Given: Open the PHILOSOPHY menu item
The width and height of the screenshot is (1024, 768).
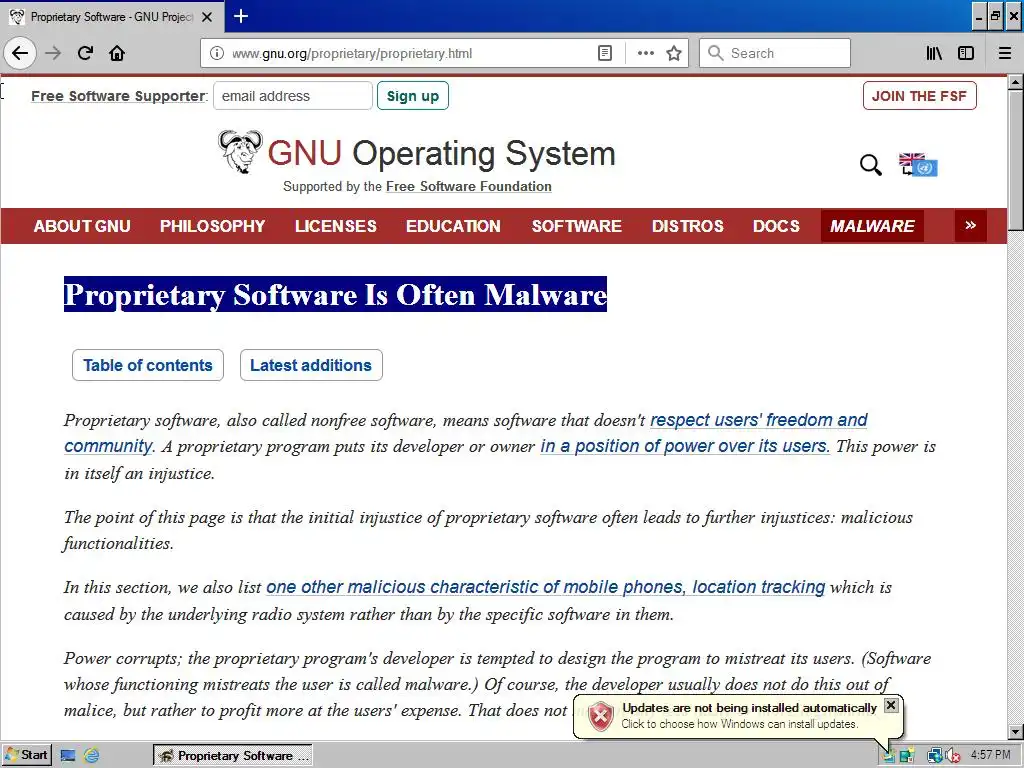Looking at the screenshot, I should pos(212,226).
